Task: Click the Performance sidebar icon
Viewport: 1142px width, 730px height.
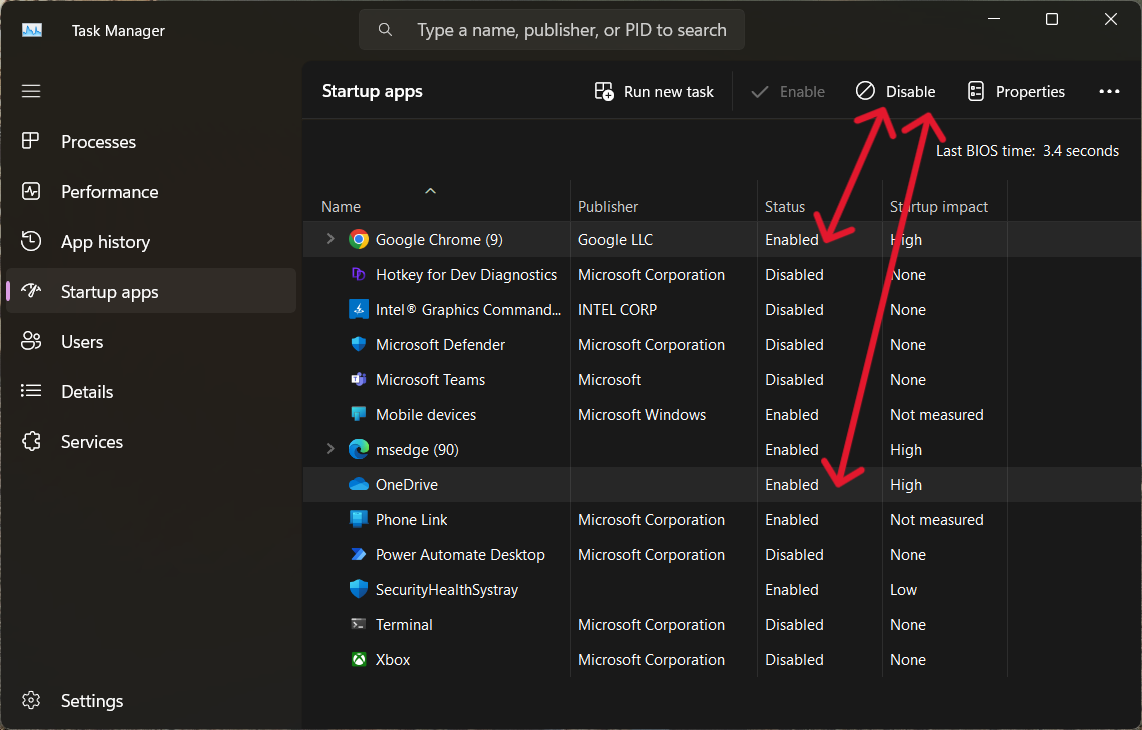Action: click(31, 192)
